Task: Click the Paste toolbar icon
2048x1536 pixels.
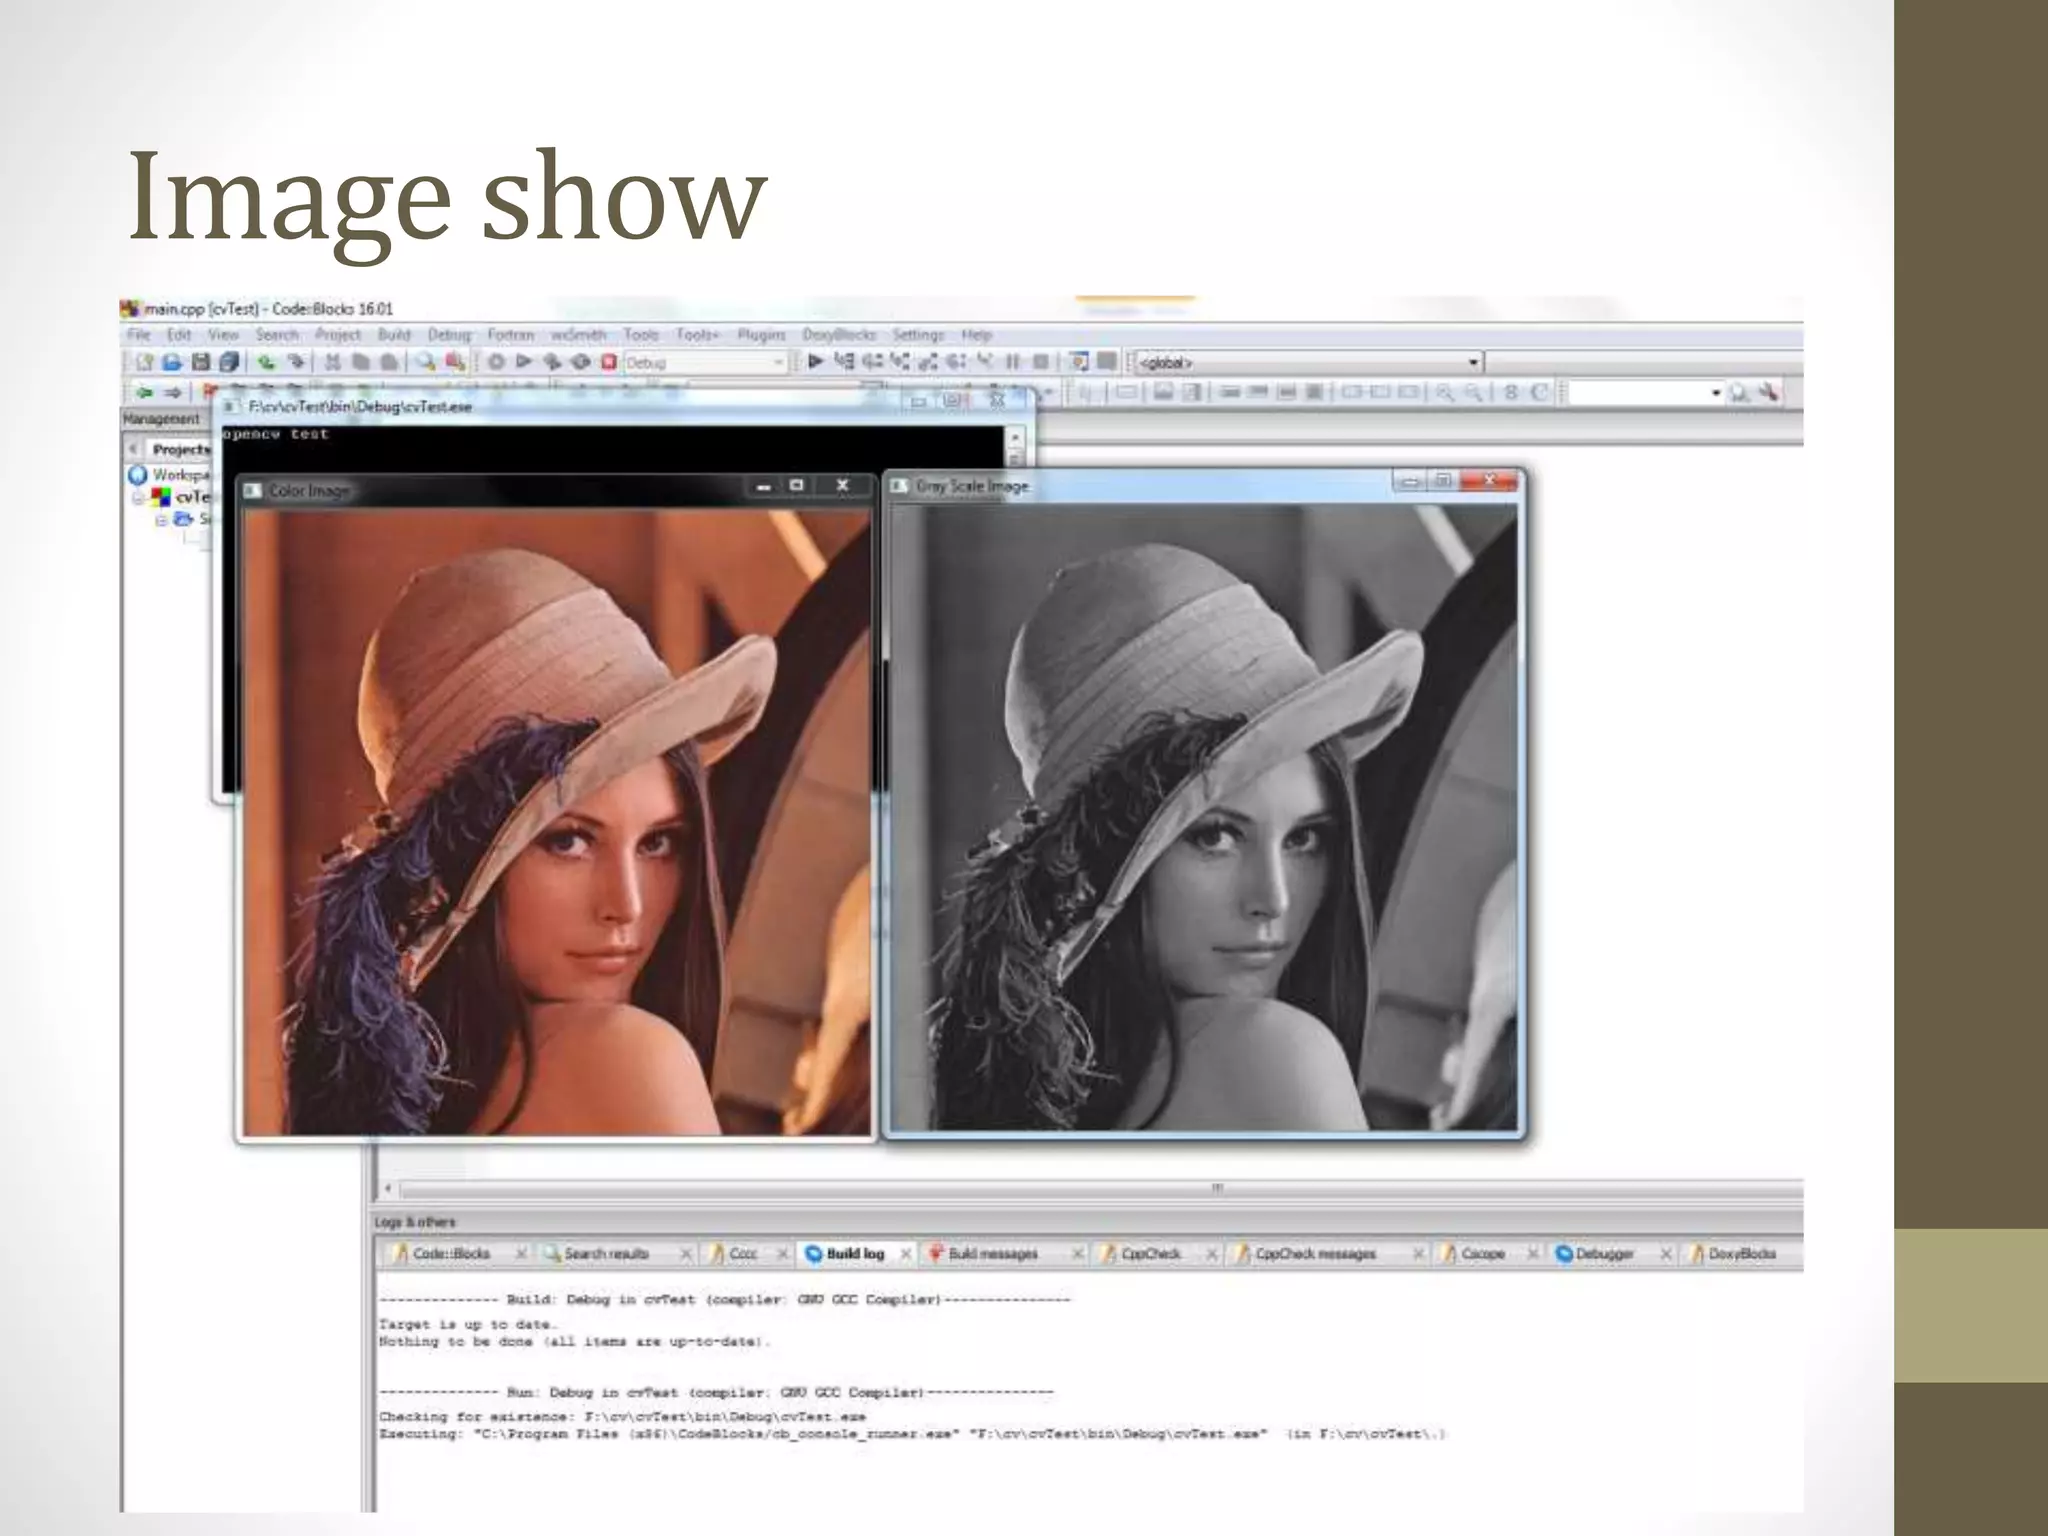Action: pyautogui.click(x=389, y=362)
